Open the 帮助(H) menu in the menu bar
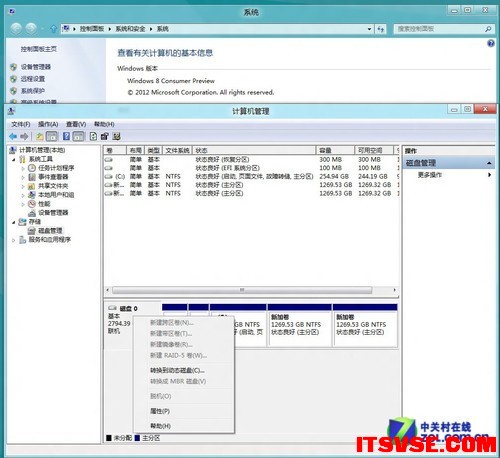Screen dimensions: 500x458 tap(104, 124)
